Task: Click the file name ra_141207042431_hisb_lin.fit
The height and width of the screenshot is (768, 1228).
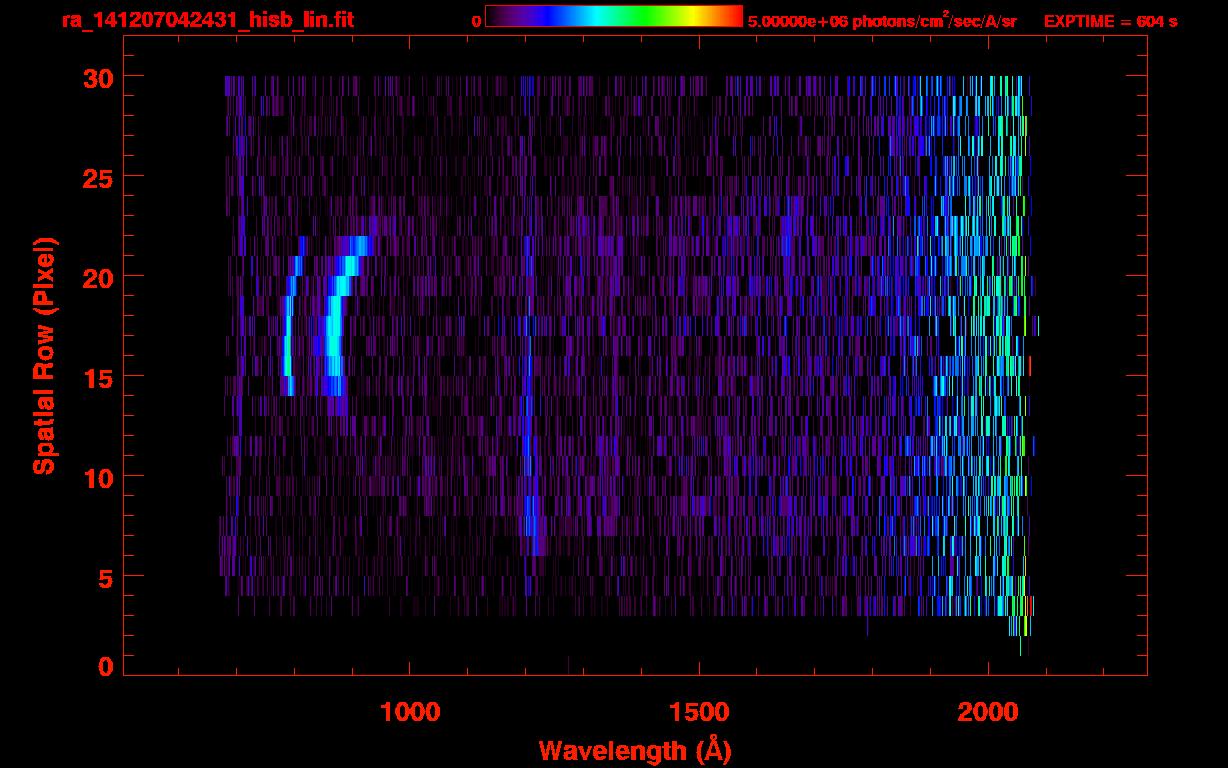Action: click(207, 19)
